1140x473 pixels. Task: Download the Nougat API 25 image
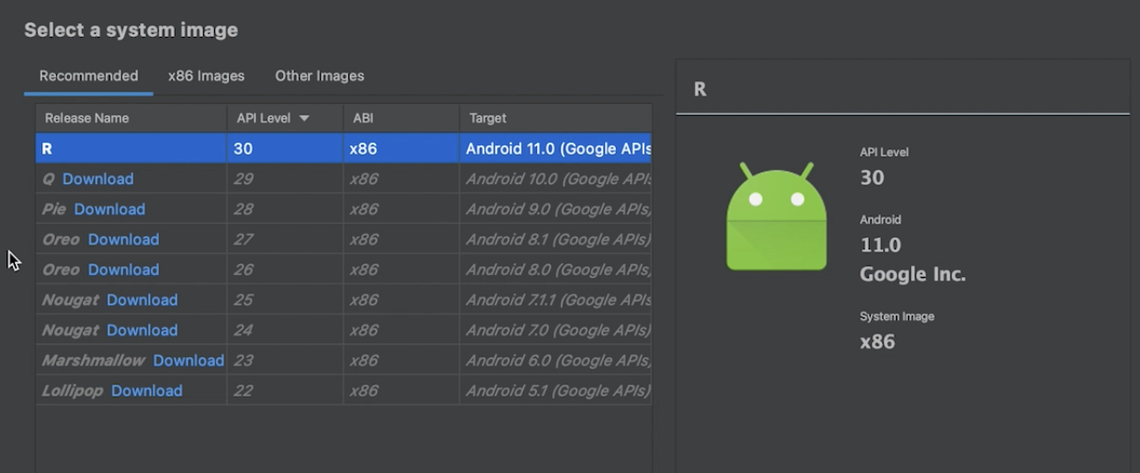pyautogui.click(x=142, y=300)
